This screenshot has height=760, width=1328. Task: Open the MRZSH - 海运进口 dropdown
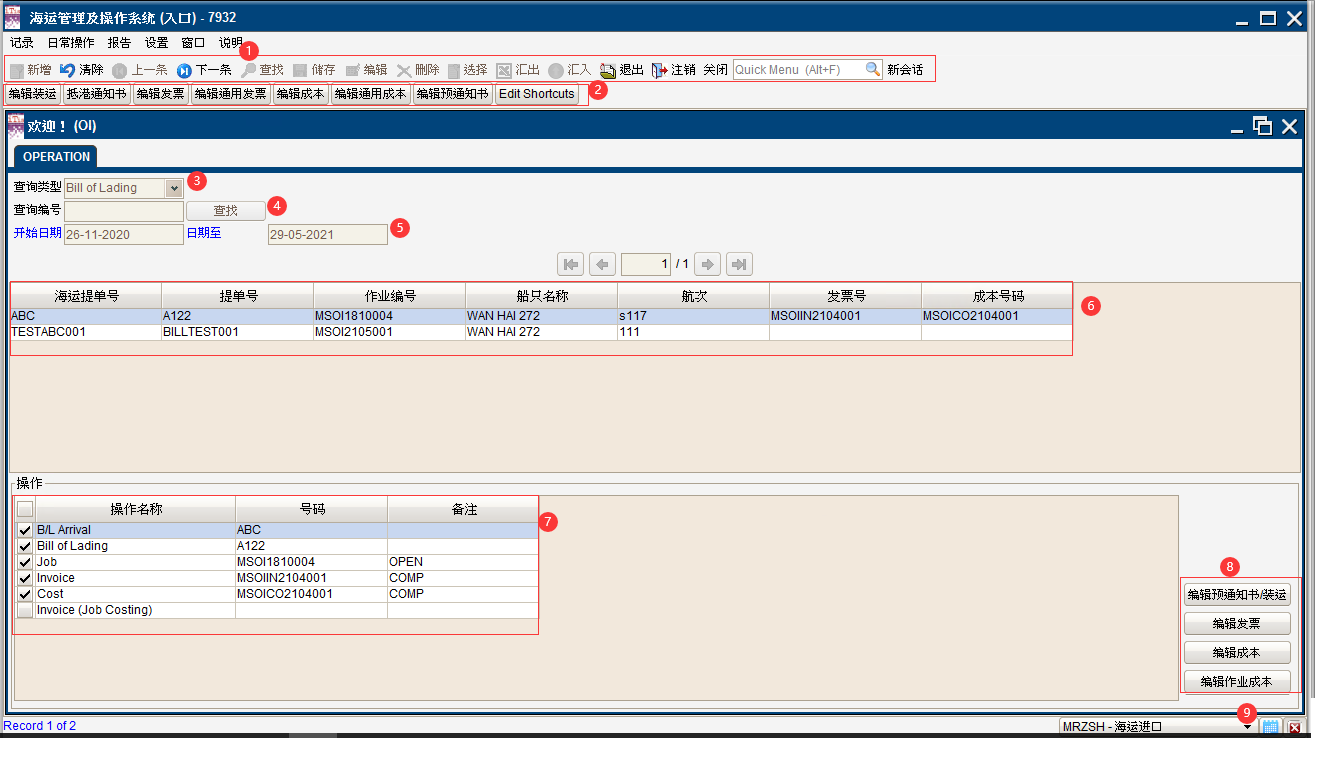pos(1247,727)
